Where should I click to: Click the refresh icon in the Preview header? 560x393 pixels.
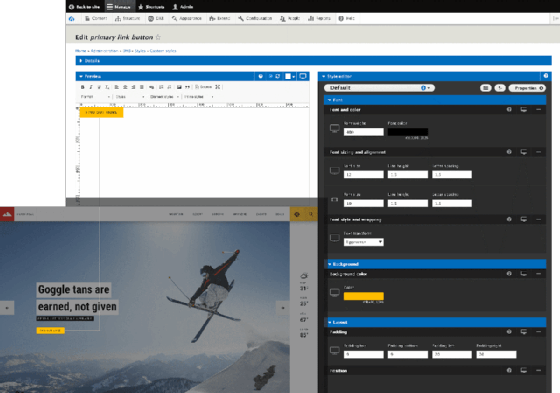pos(278,76)
